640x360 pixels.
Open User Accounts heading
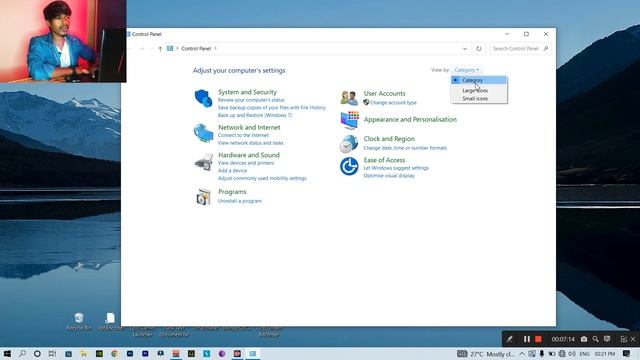tap(384, 93)
